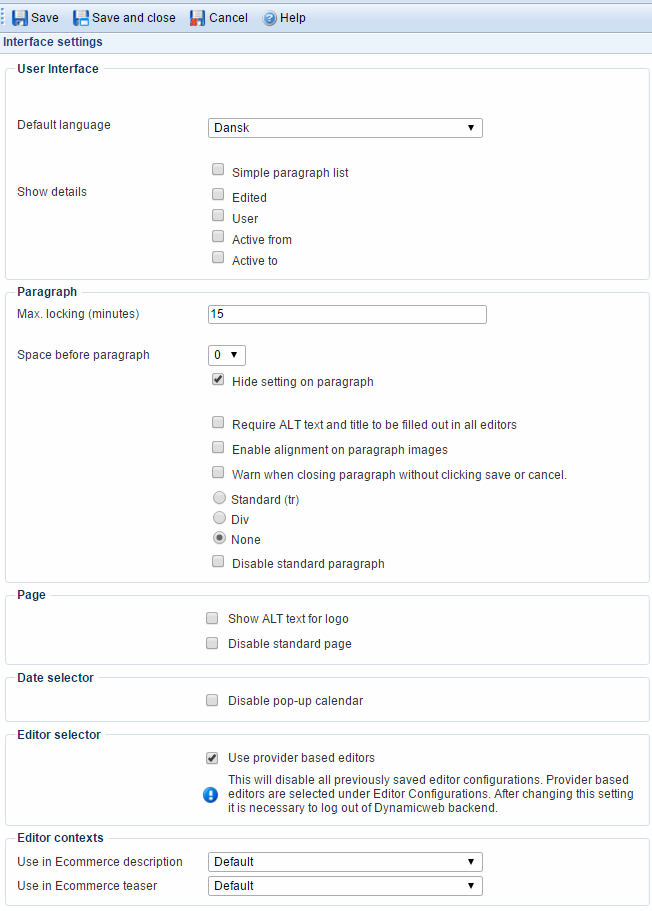Expand the Space before paragraph dropdown
The width and height of the screenshot is (652, 911).
point(227,355)
